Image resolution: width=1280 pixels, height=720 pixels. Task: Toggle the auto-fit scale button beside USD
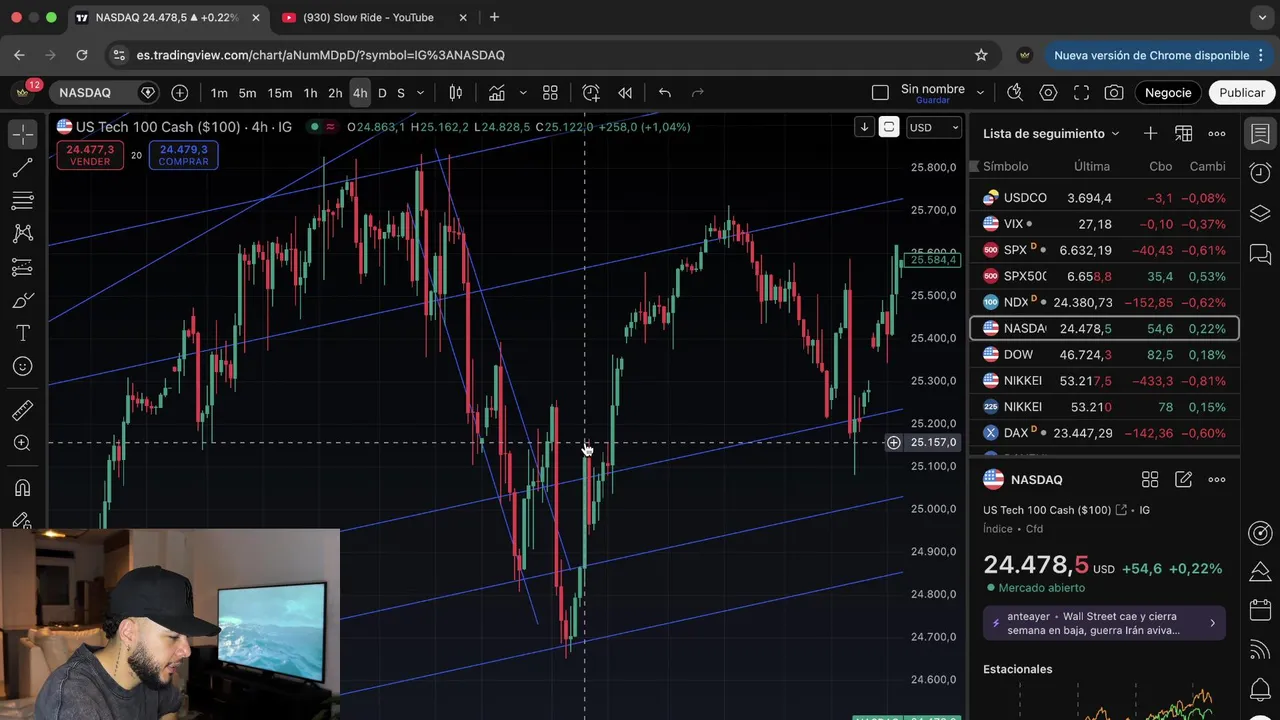click(889, 127)
